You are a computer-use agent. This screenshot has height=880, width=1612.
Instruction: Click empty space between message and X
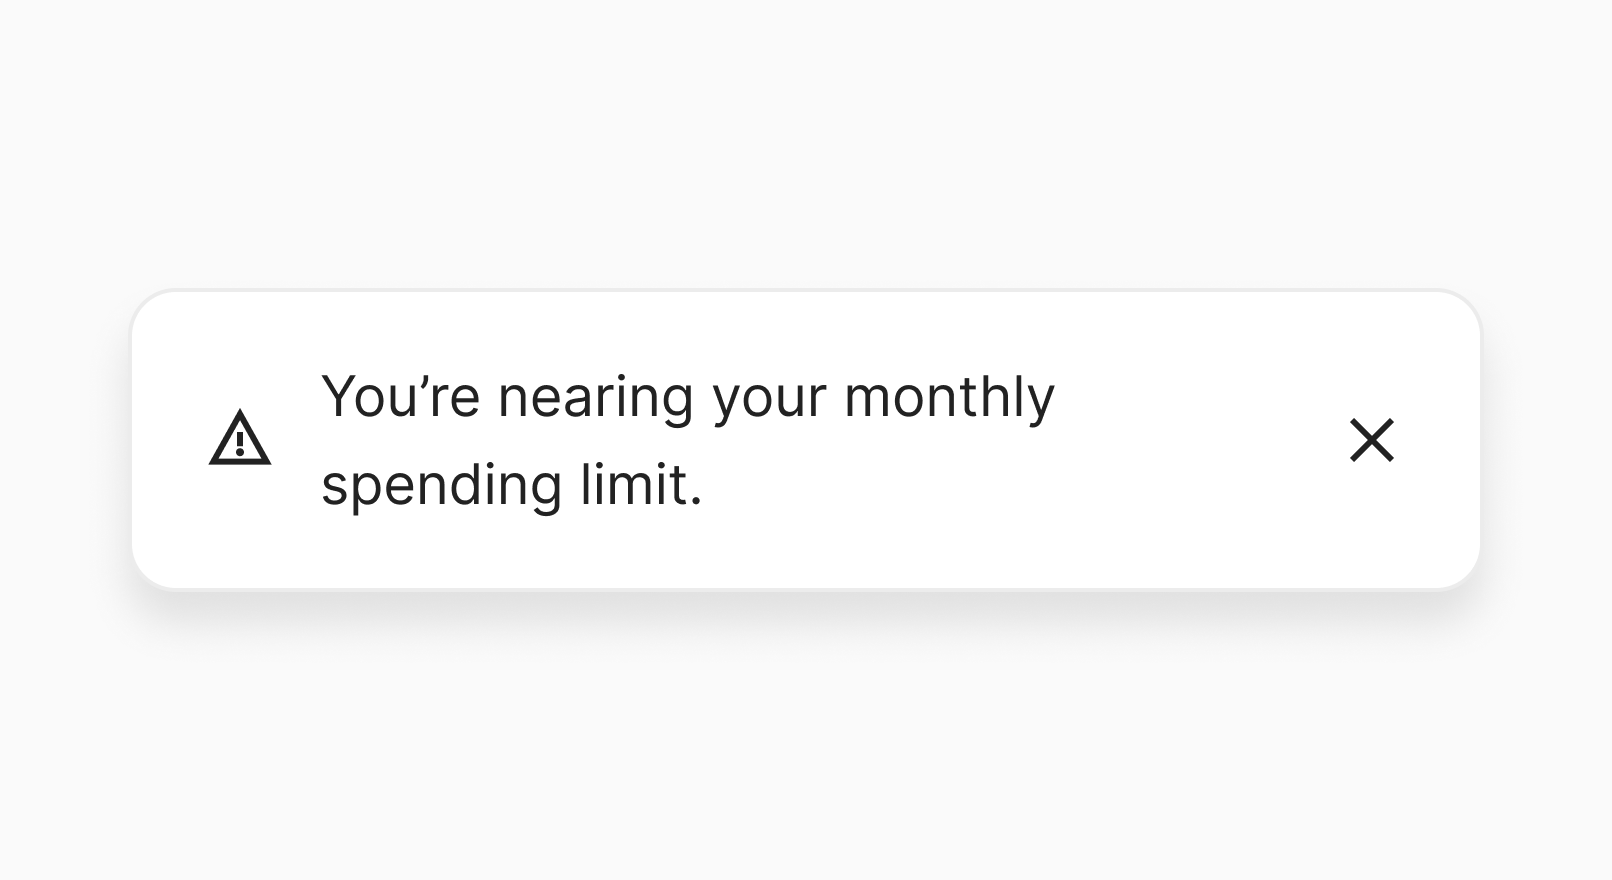pyautogui.click(x=1200, y=440)
